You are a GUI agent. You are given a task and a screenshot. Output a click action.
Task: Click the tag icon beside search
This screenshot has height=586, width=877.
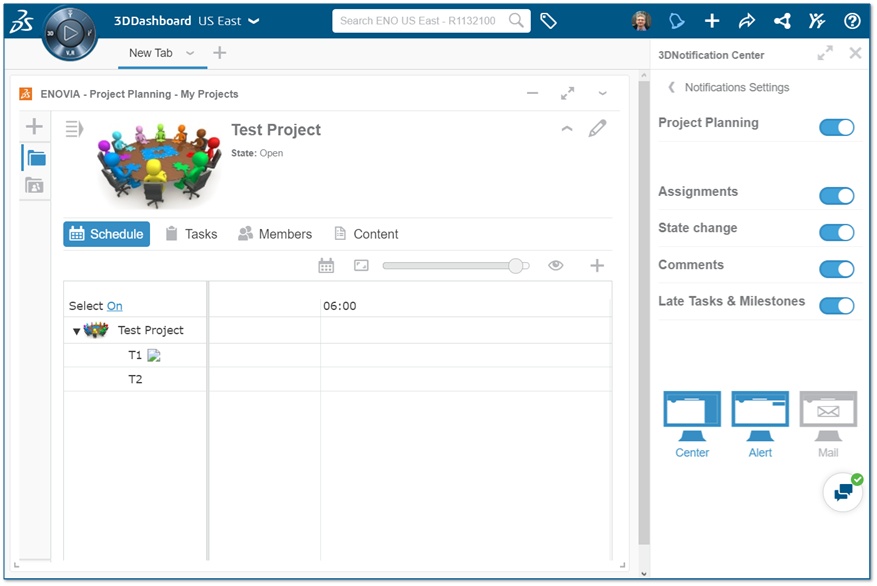pyautogui.click(x=548, y=21)
